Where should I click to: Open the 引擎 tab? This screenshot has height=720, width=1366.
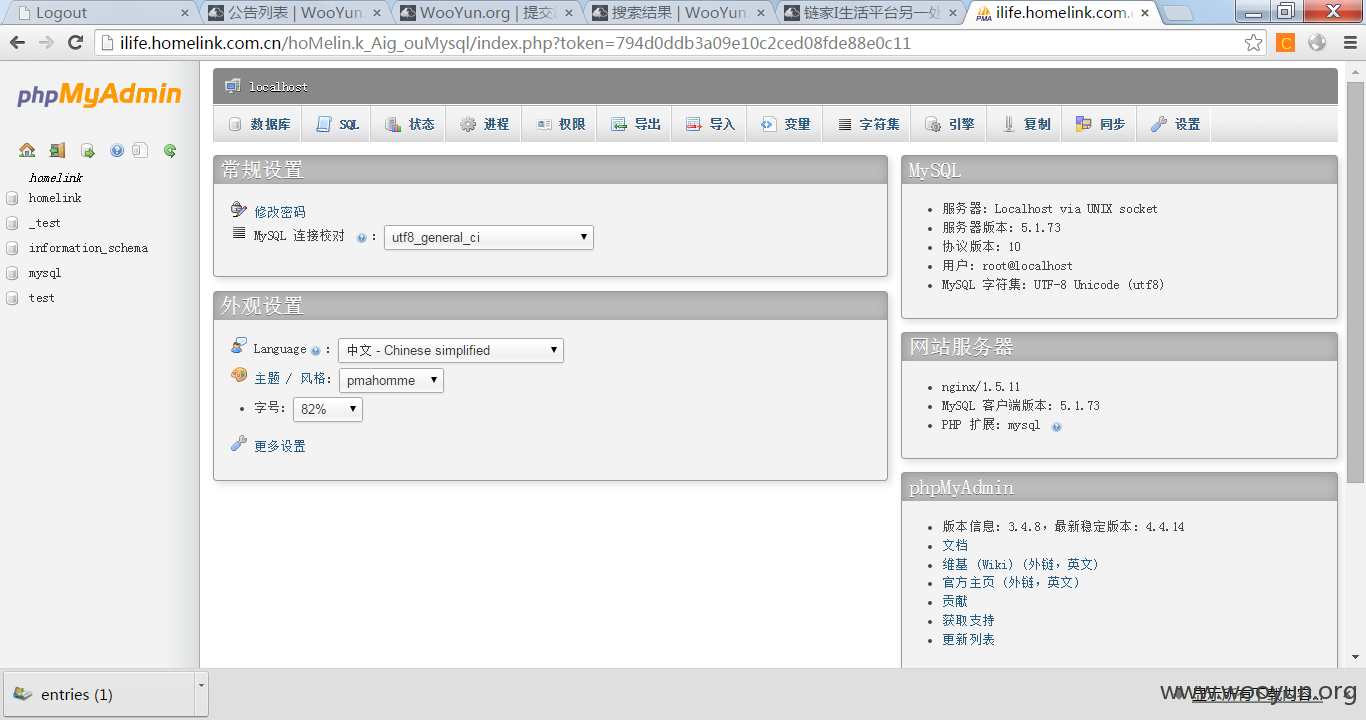click(x=949, y=124)
